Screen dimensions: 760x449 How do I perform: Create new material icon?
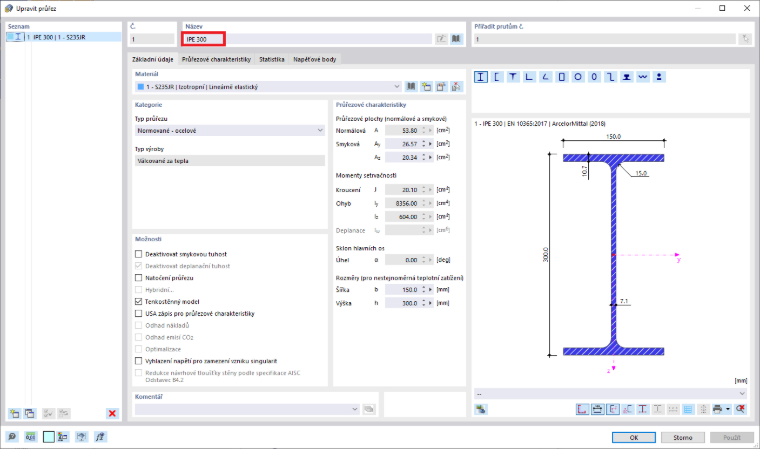(426, 87)
